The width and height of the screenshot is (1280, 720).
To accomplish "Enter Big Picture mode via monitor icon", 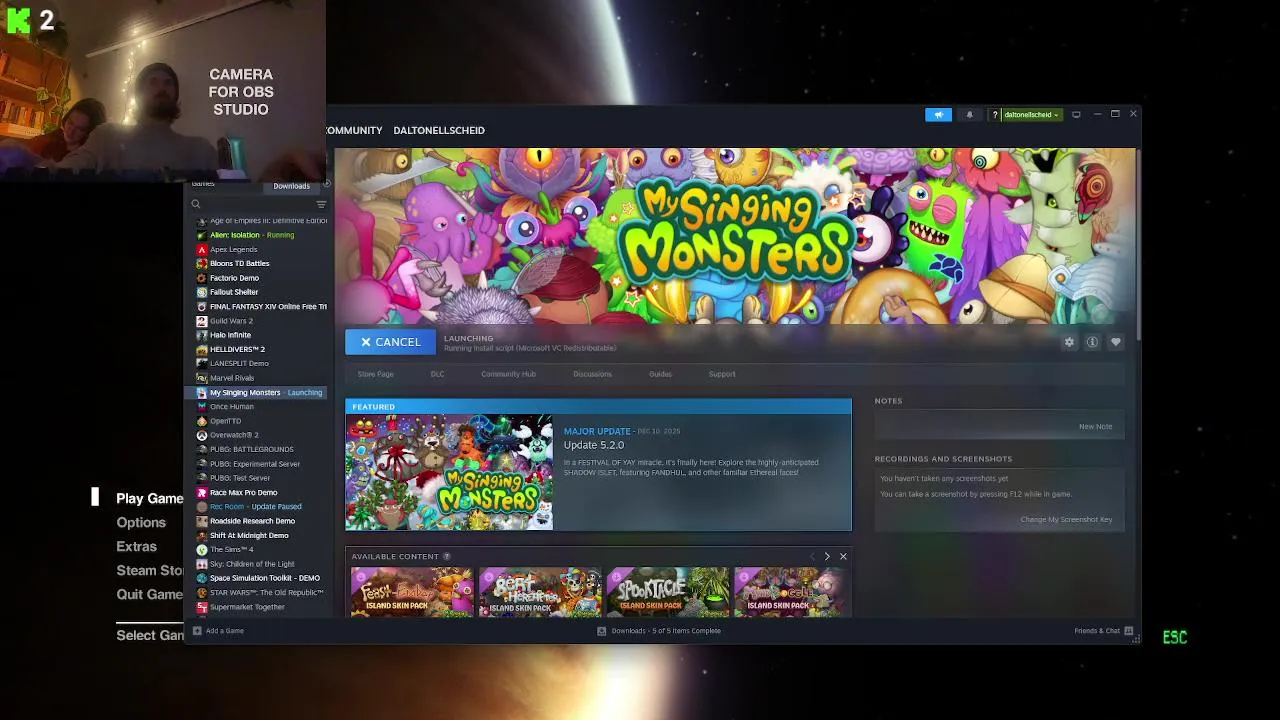I will coord(1076,115).
